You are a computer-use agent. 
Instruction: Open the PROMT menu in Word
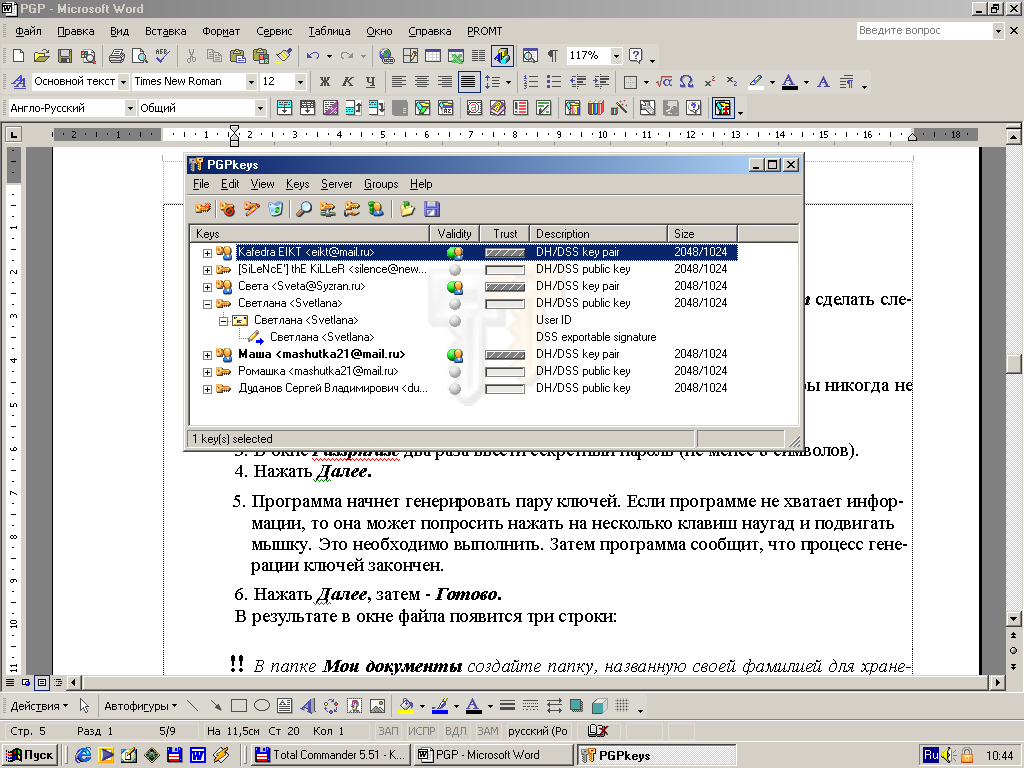485,31
